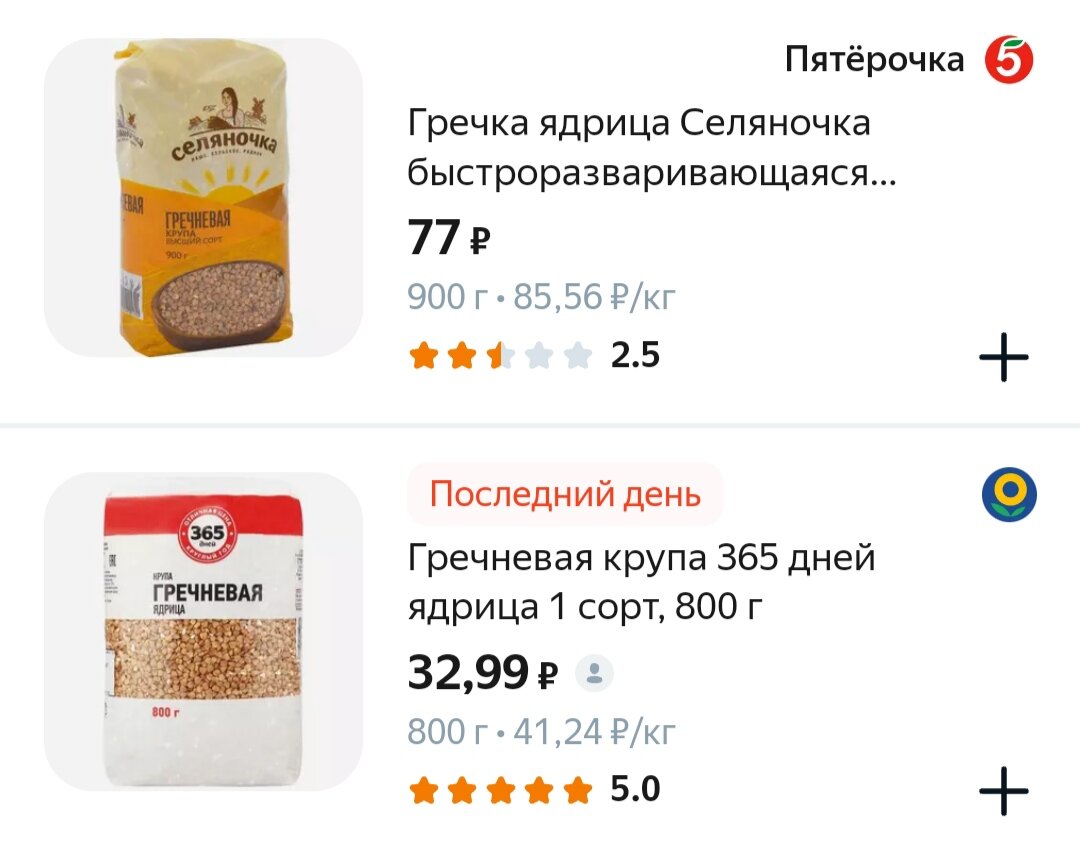Open the Селяночка buckwheat package image
The width and height of the screenshot is (1080, 855).
(203, 198)
